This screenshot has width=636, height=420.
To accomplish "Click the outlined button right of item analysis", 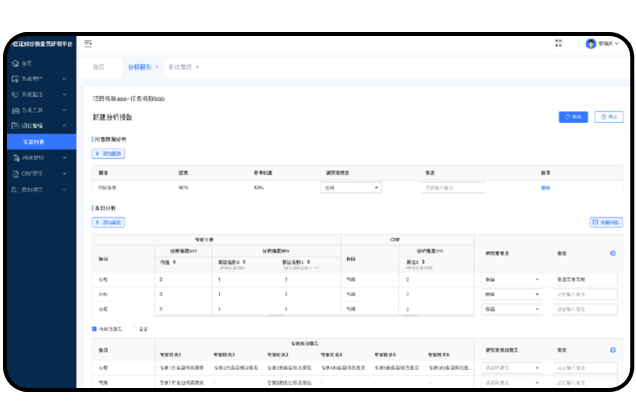I will point(606,222).
